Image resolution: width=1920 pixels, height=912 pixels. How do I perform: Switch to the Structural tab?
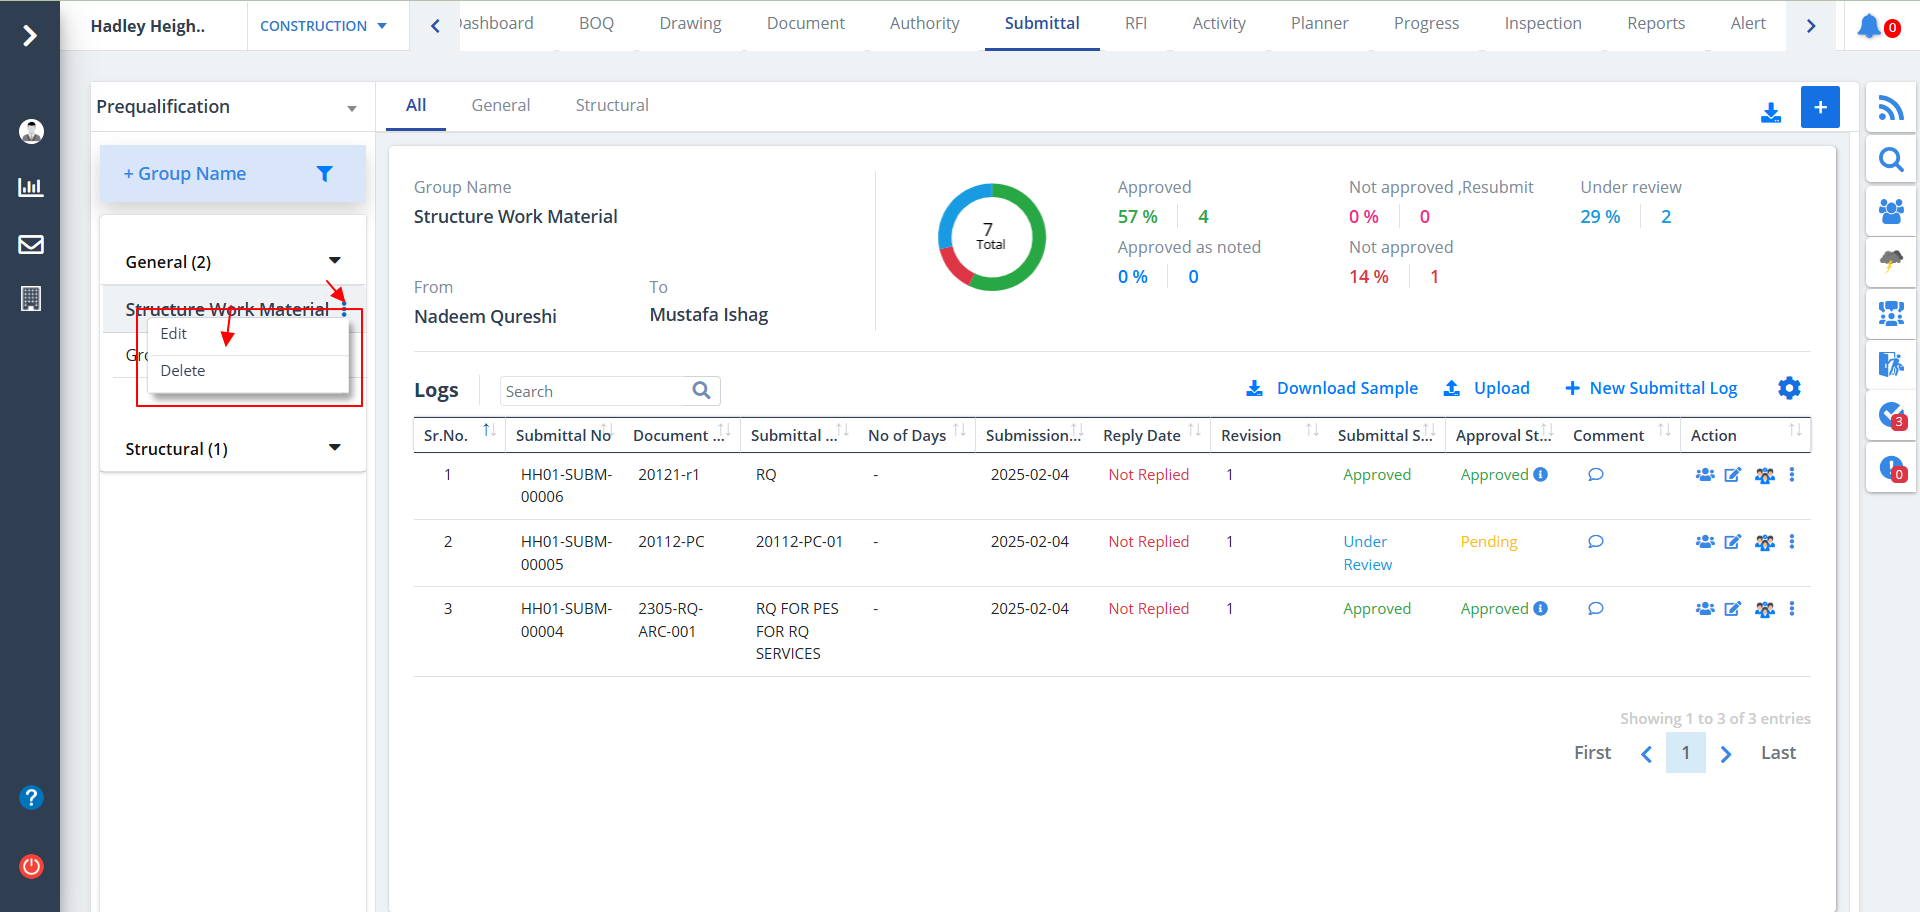[611, 105]
